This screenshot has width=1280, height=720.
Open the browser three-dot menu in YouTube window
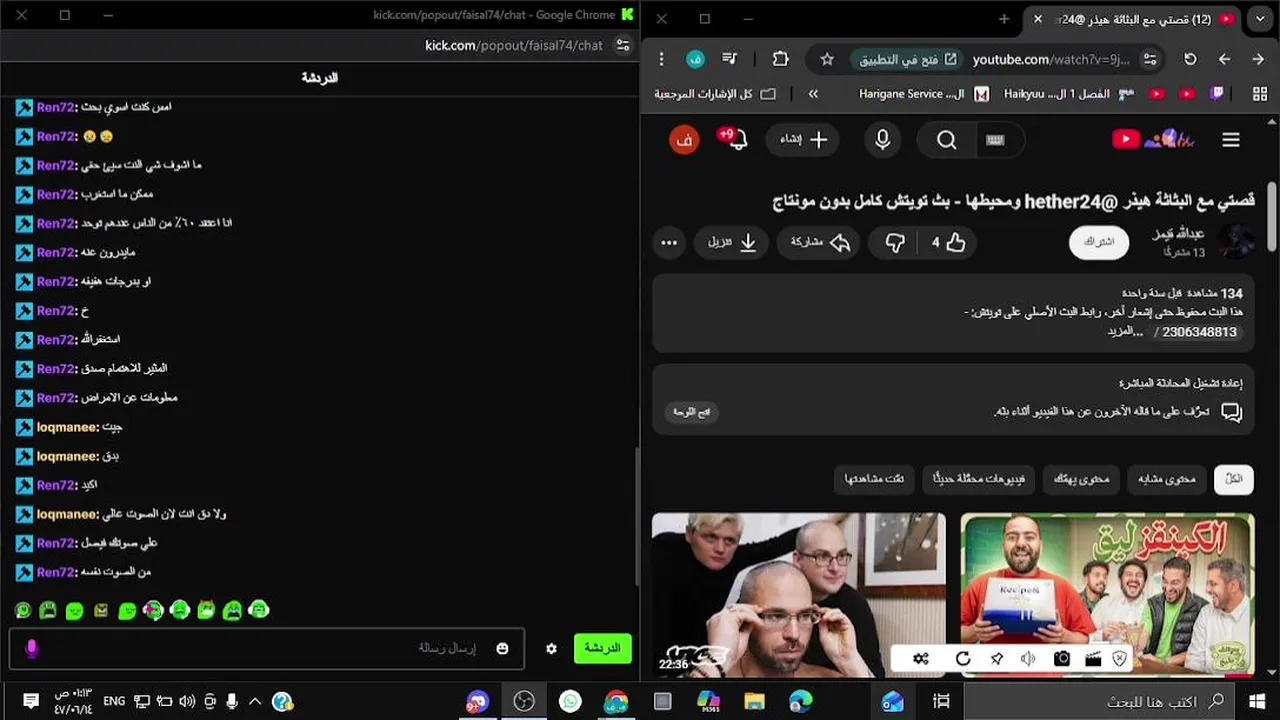click(x=661, y=59)
